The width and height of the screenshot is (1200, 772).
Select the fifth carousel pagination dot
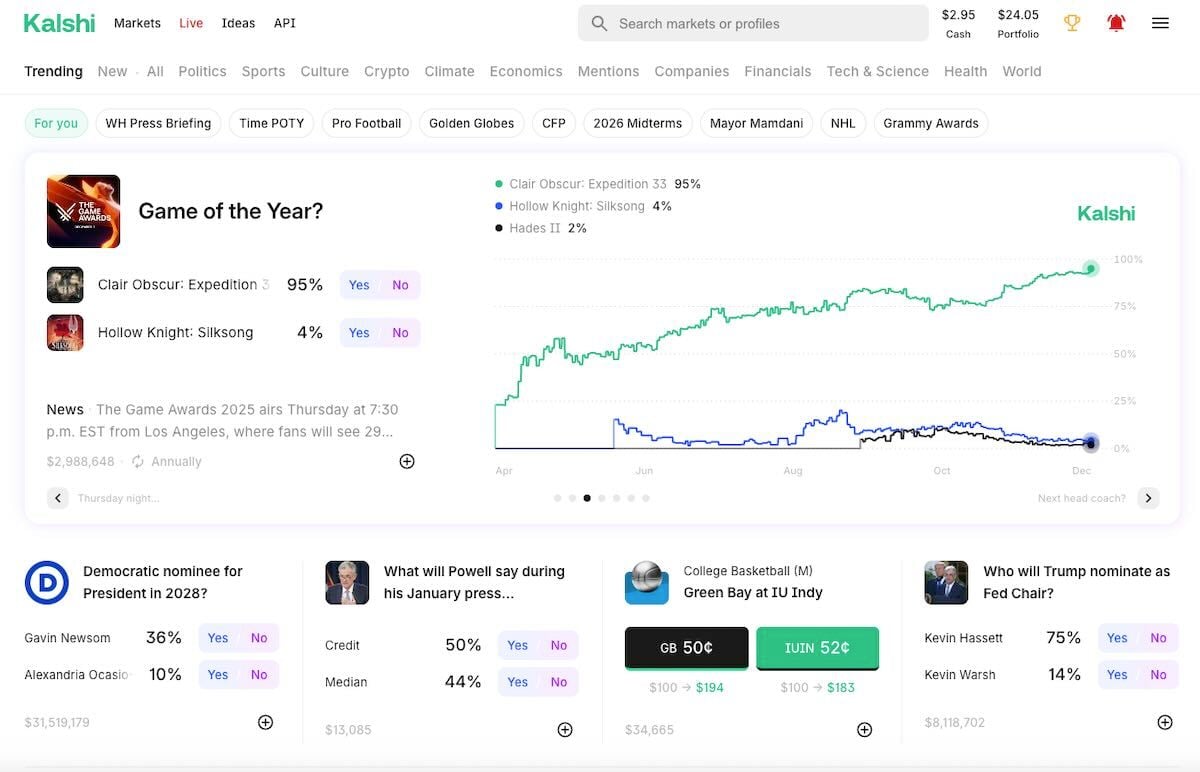pyautogui.click(x=616, y=498)
